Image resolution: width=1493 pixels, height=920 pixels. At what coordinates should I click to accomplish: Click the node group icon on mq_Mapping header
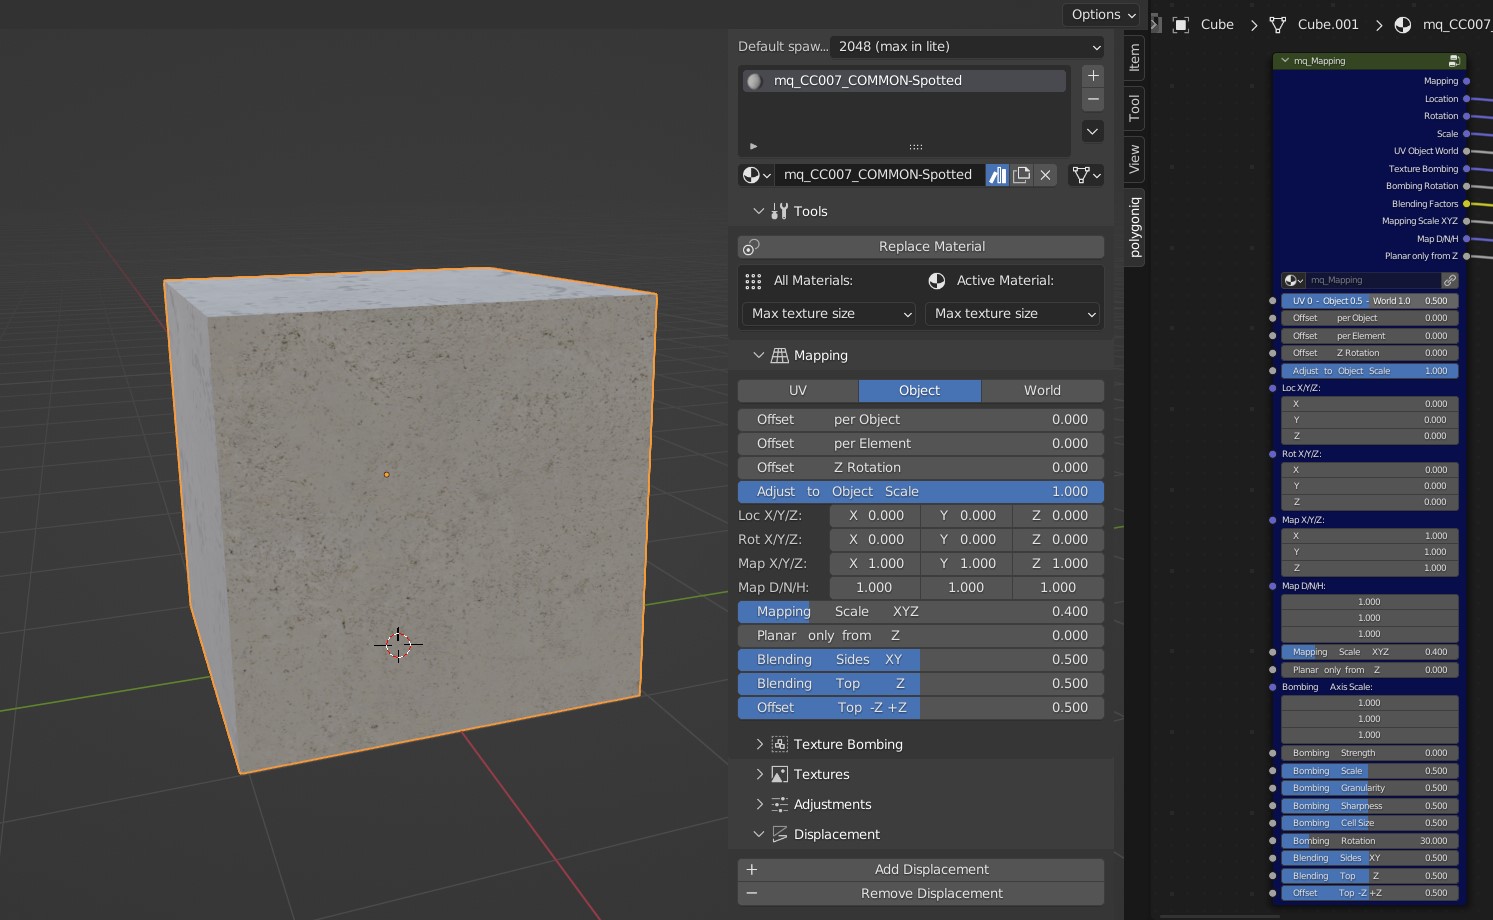coord(1453,61)
